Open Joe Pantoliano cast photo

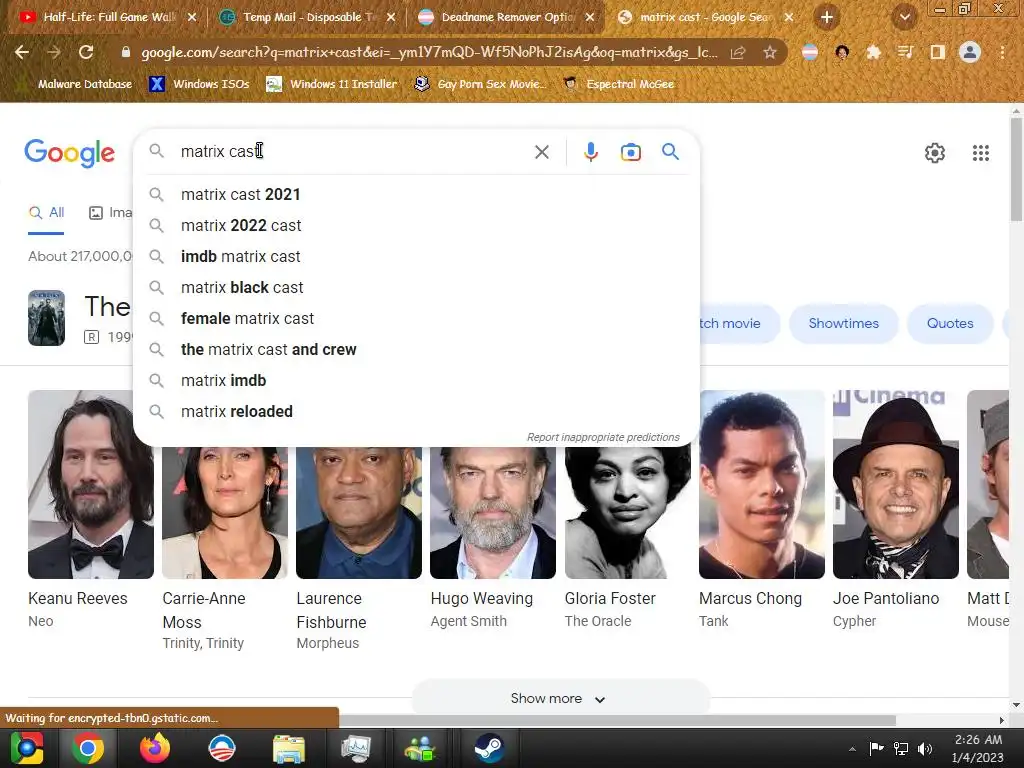click(x=895, y=485)
